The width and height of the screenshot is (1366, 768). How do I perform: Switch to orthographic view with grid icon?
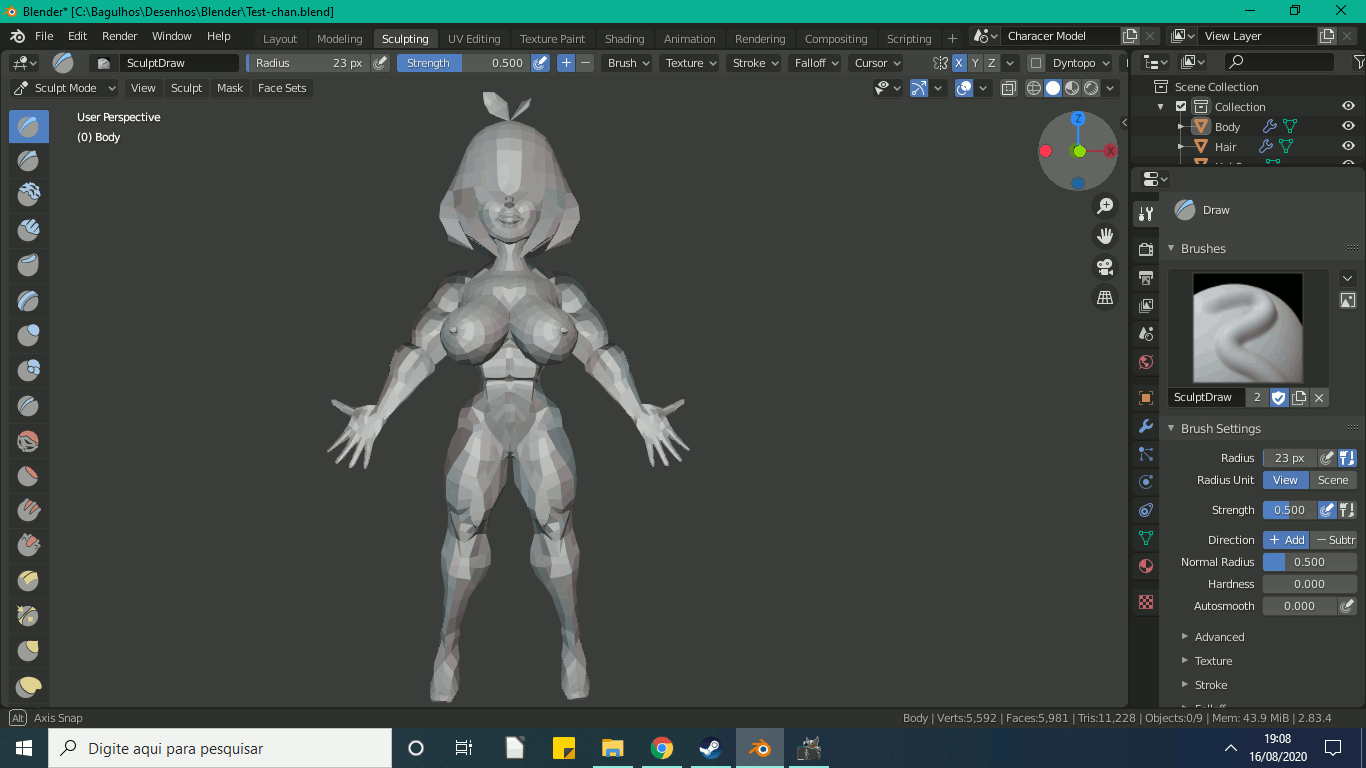tap(1105, 298)
